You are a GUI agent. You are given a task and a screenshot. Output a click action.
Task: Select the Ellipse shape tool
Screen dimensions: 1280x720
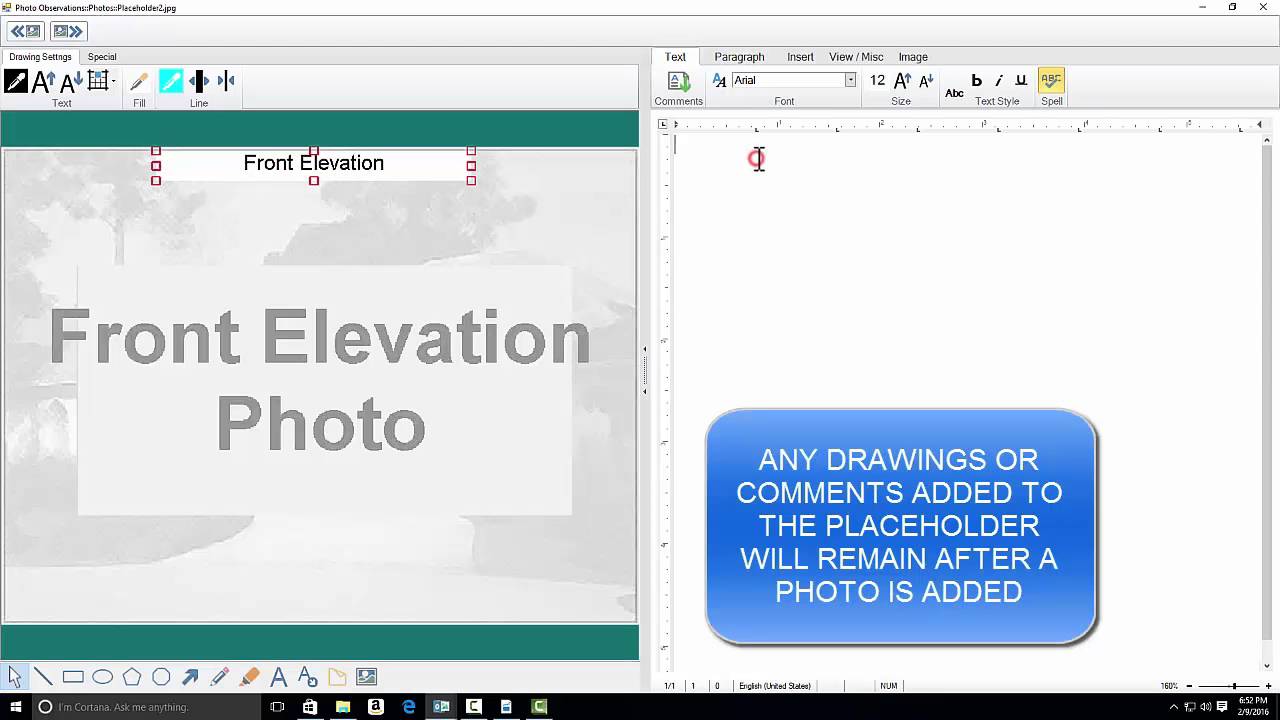click(102, 677)
